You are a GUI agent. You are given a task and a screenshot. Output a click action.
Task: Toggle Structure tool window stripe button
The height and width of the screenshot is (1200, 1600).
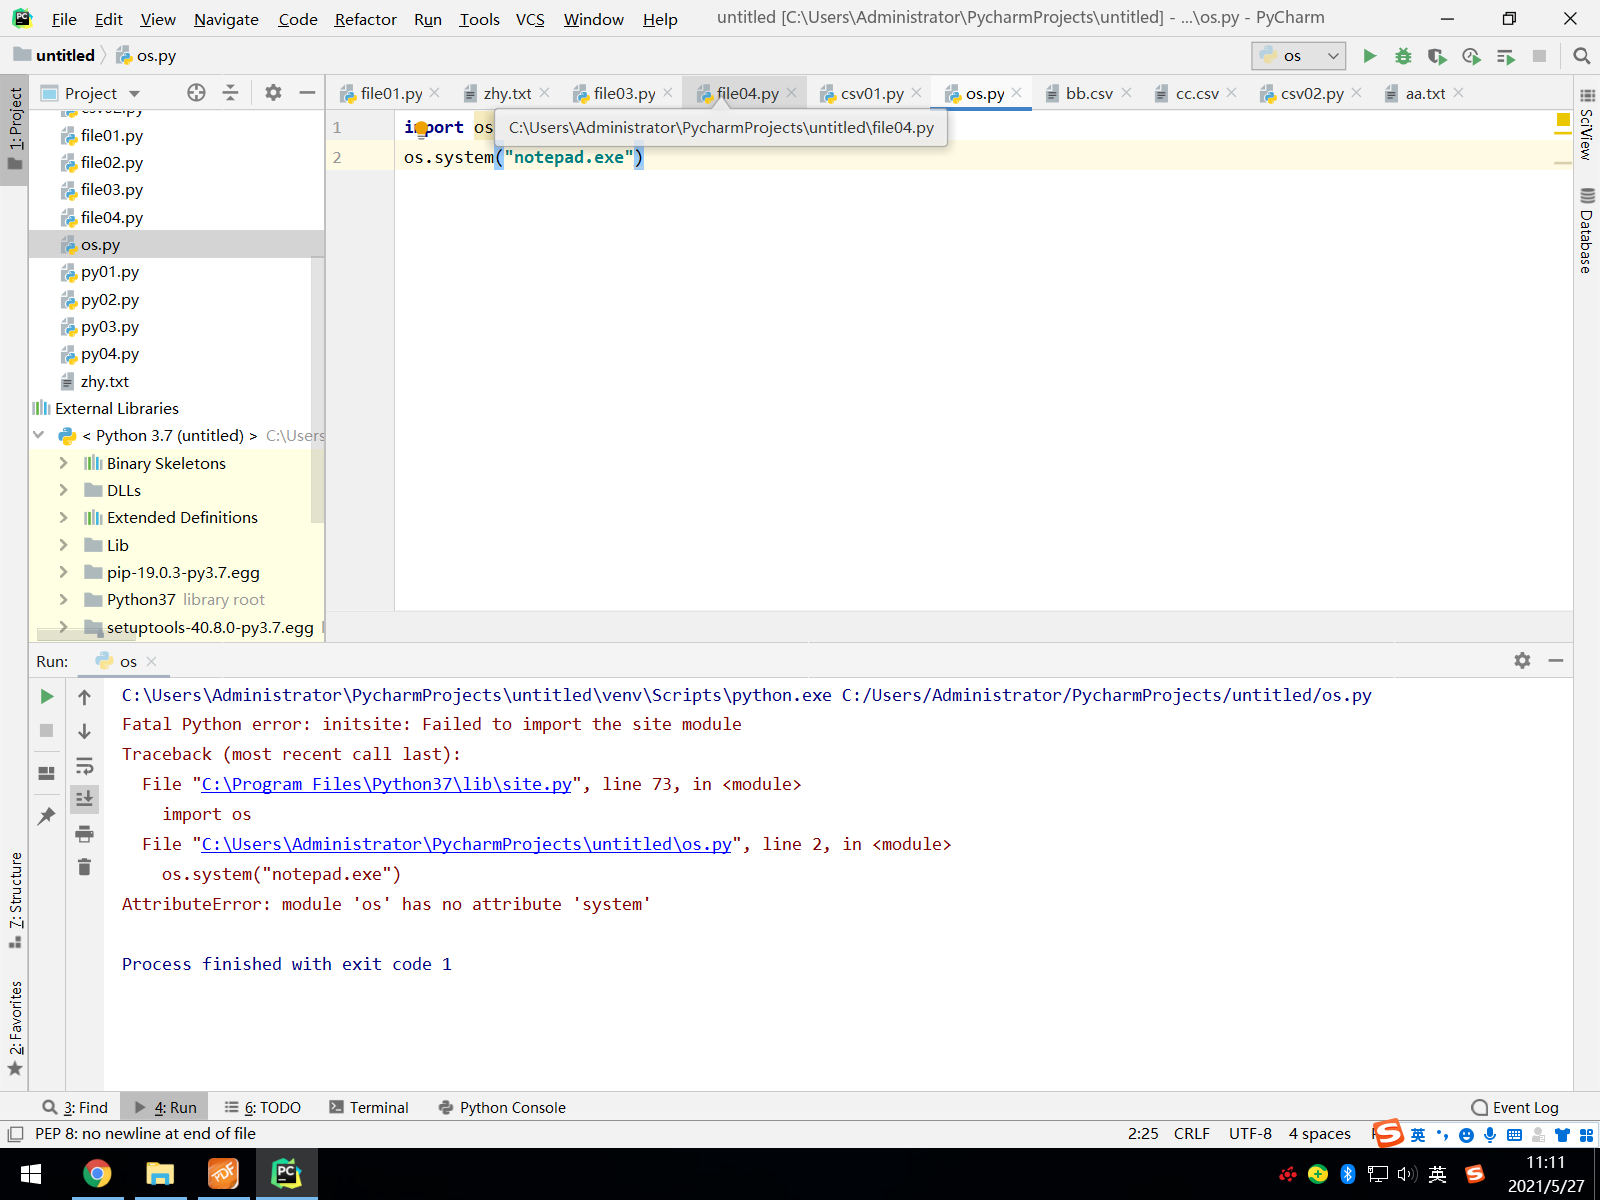pos(15,899)
